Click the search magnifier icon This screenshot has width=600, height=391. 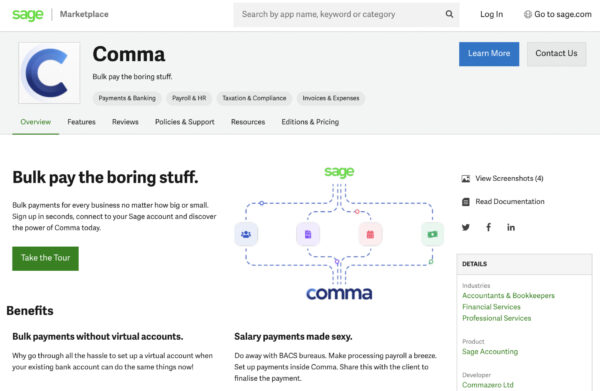coord(449,14)
